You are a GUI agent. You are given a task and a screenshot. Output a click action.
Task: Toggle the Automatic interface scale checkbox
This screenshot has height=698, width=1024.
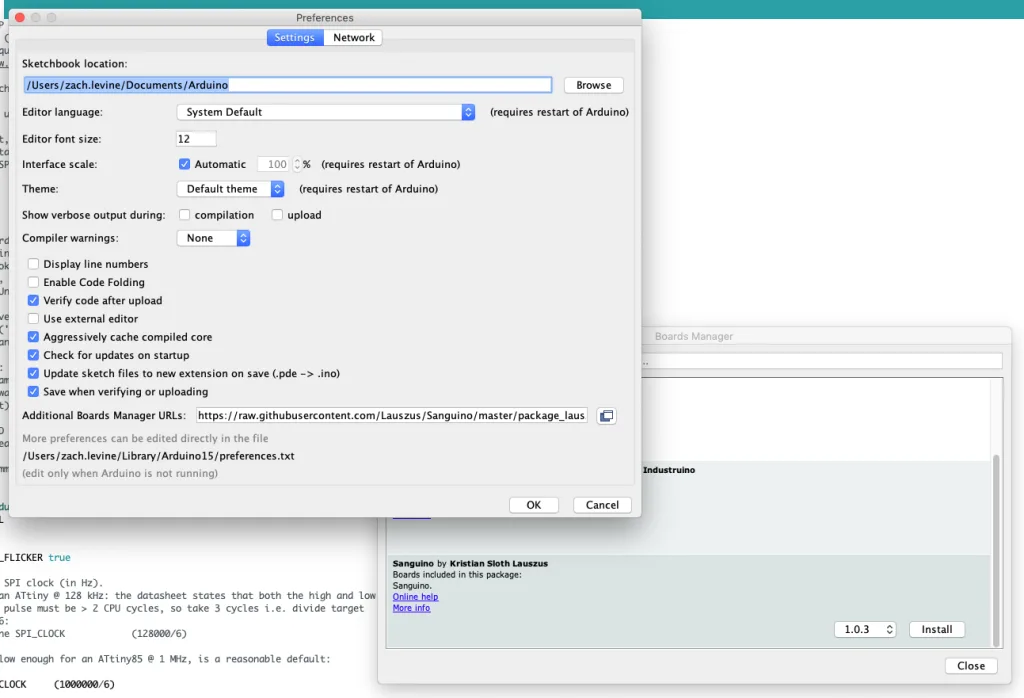(184, 164)
